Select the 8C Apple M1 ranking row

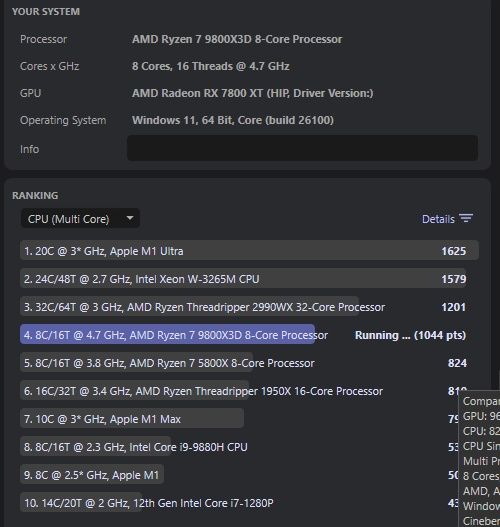click(239, 475)
